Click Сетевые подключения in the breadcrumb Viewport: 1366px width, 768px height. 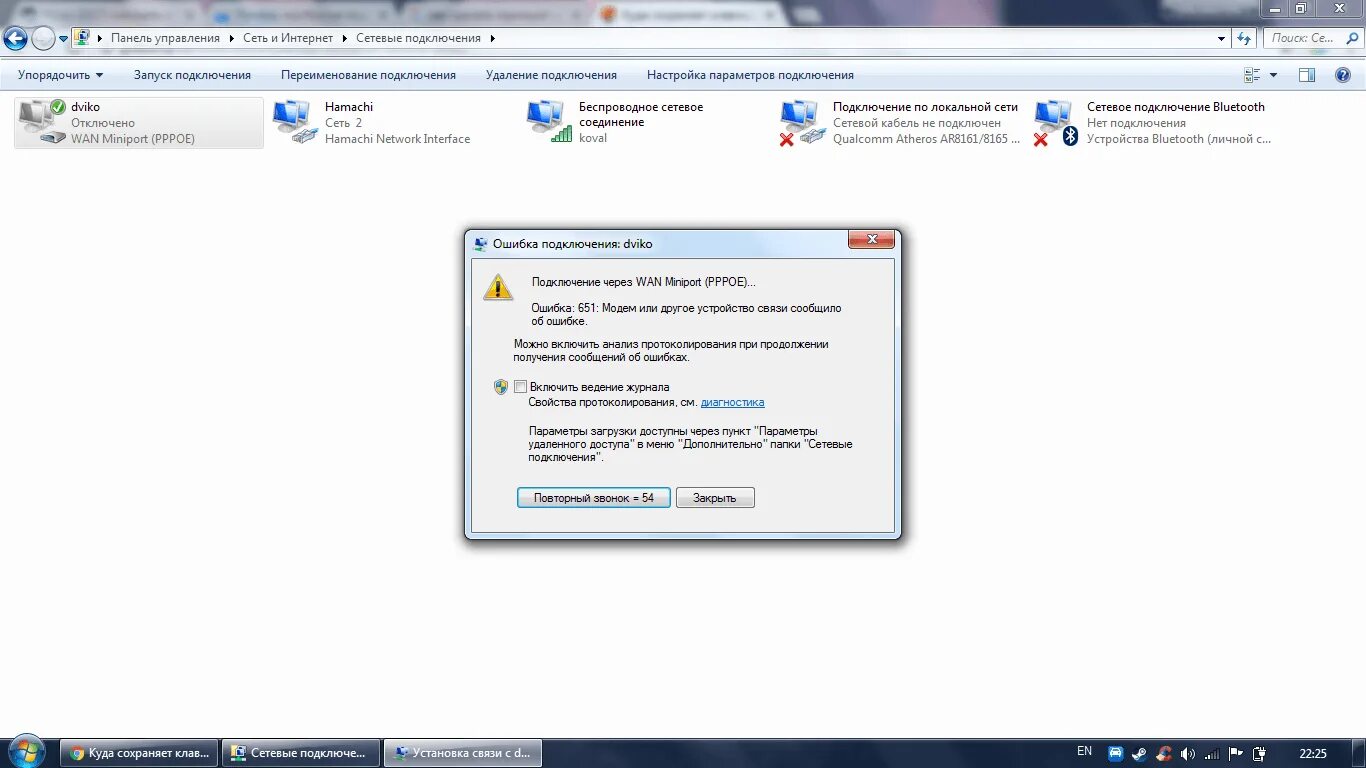click(418, 38)
